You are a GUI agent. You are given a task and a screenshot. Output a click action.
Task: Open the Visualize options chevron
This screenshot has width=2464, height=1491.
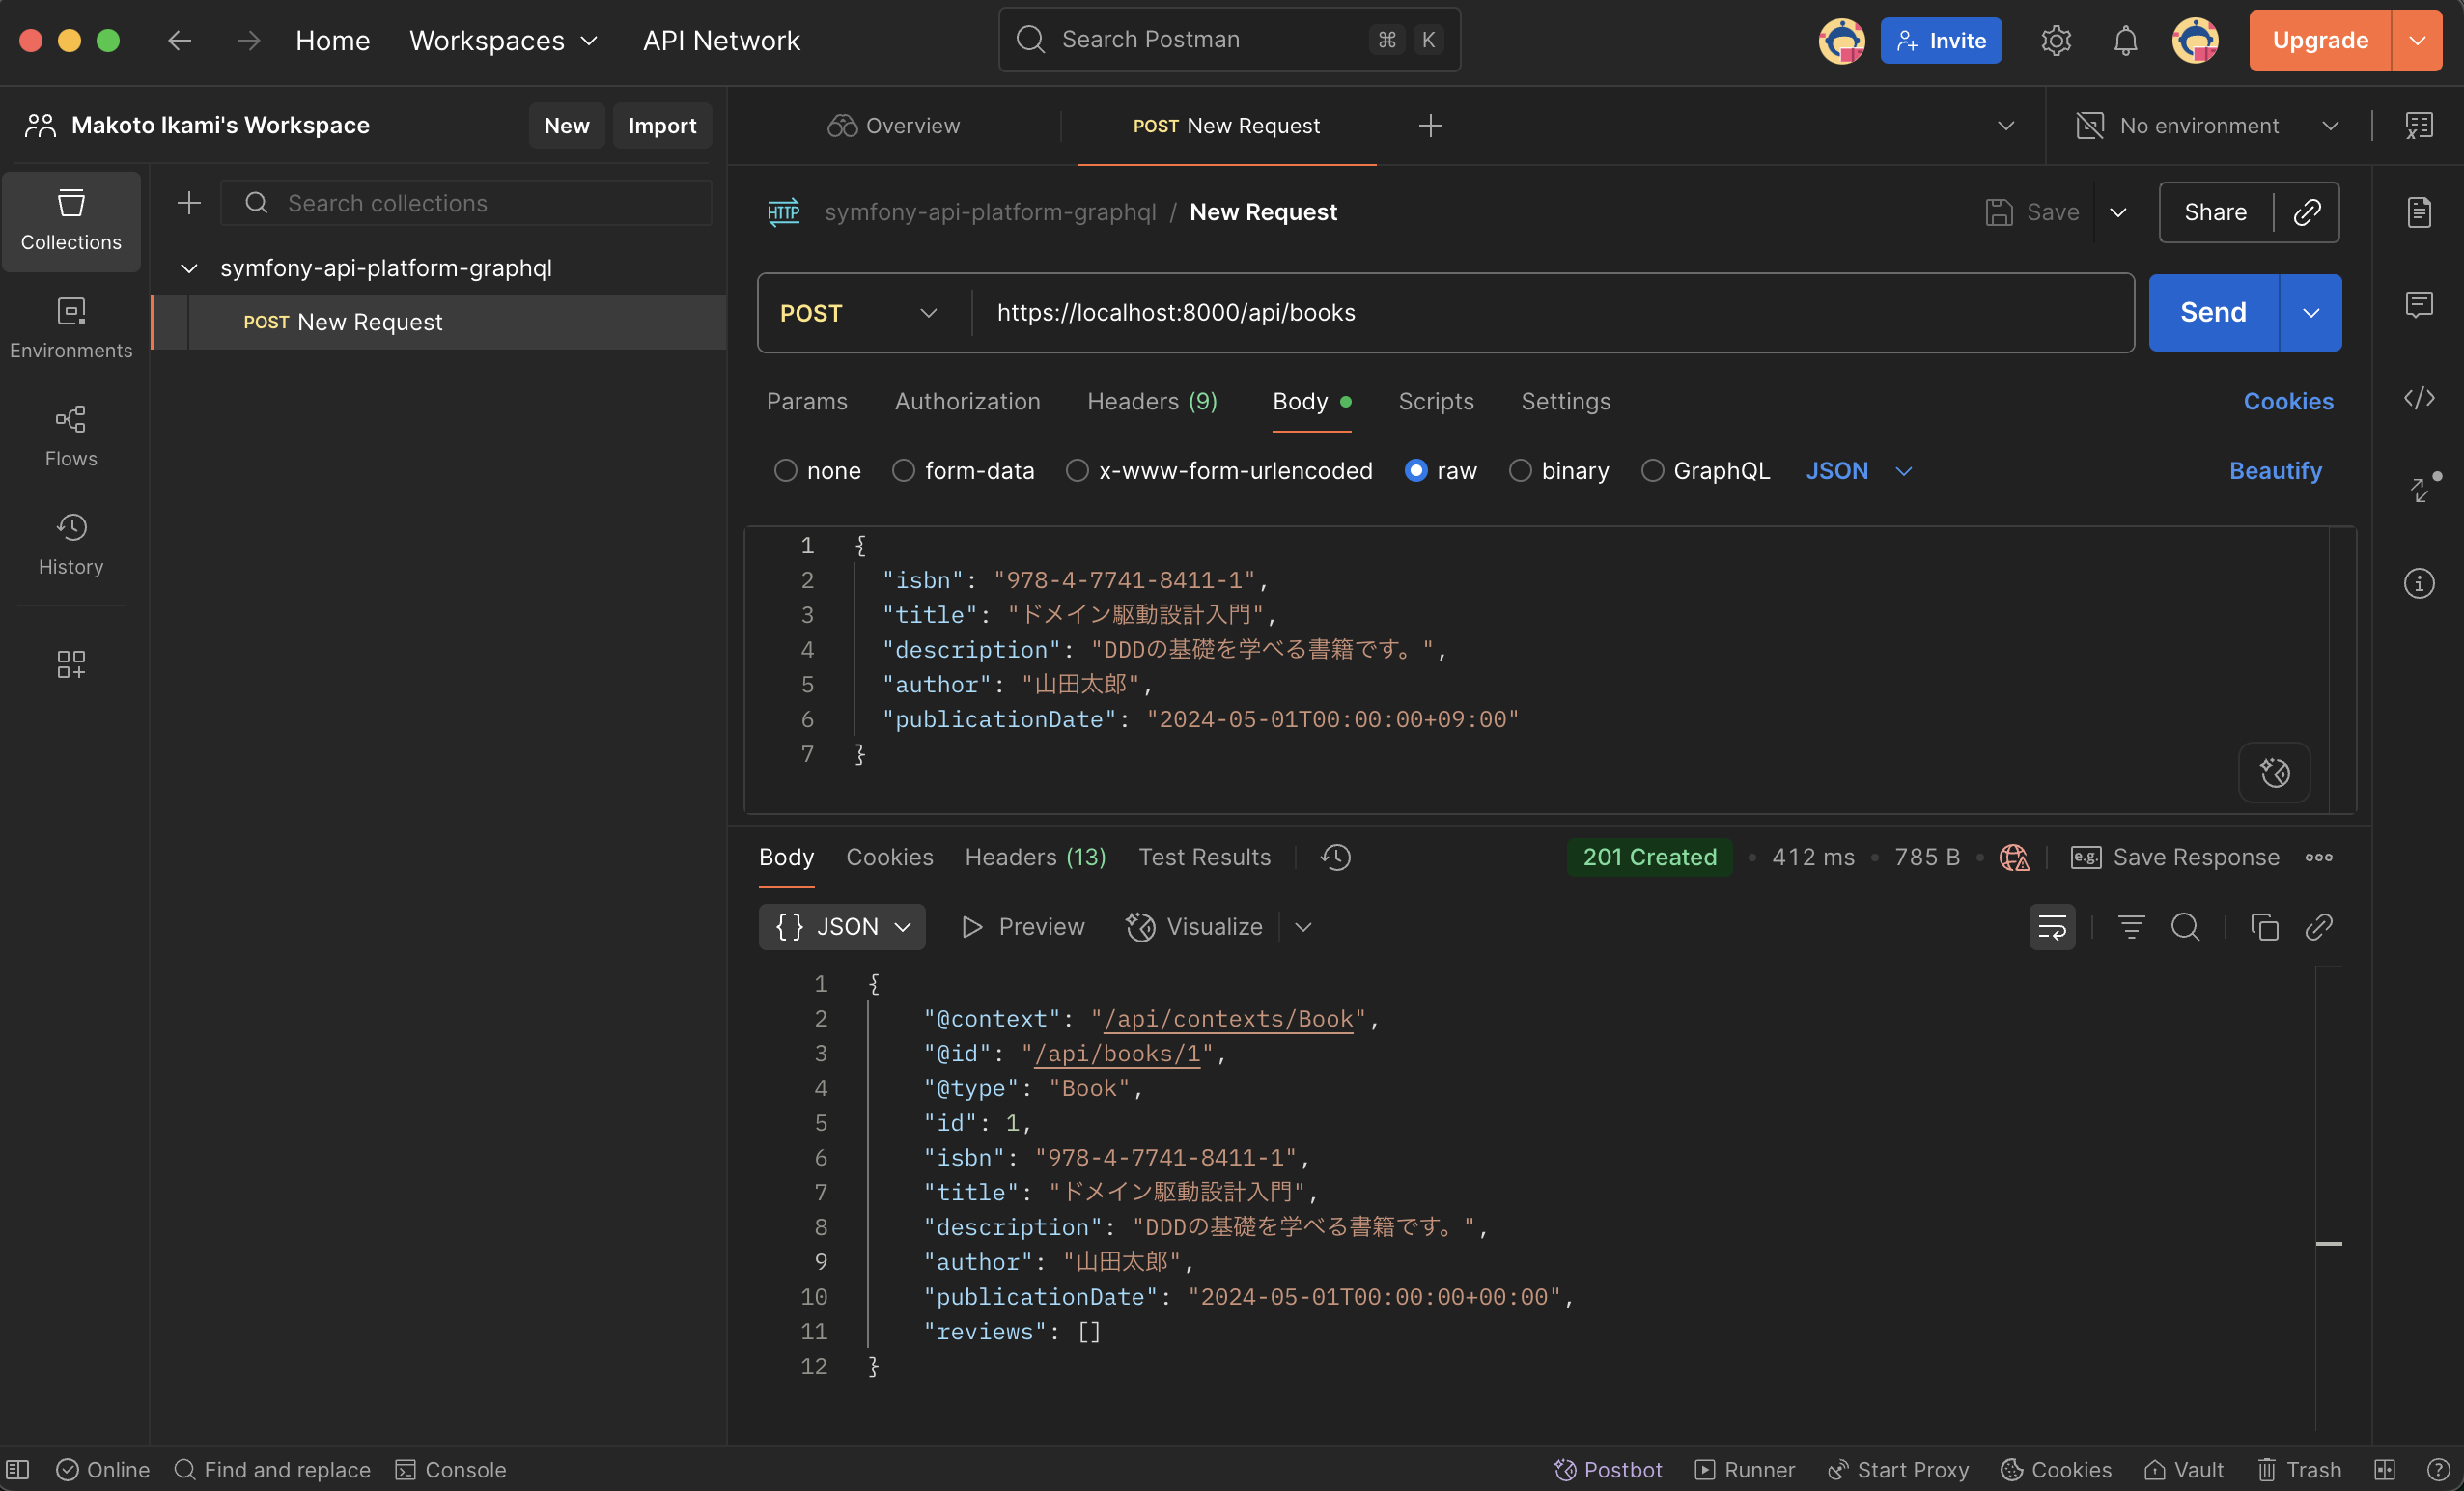[1303, 927]
